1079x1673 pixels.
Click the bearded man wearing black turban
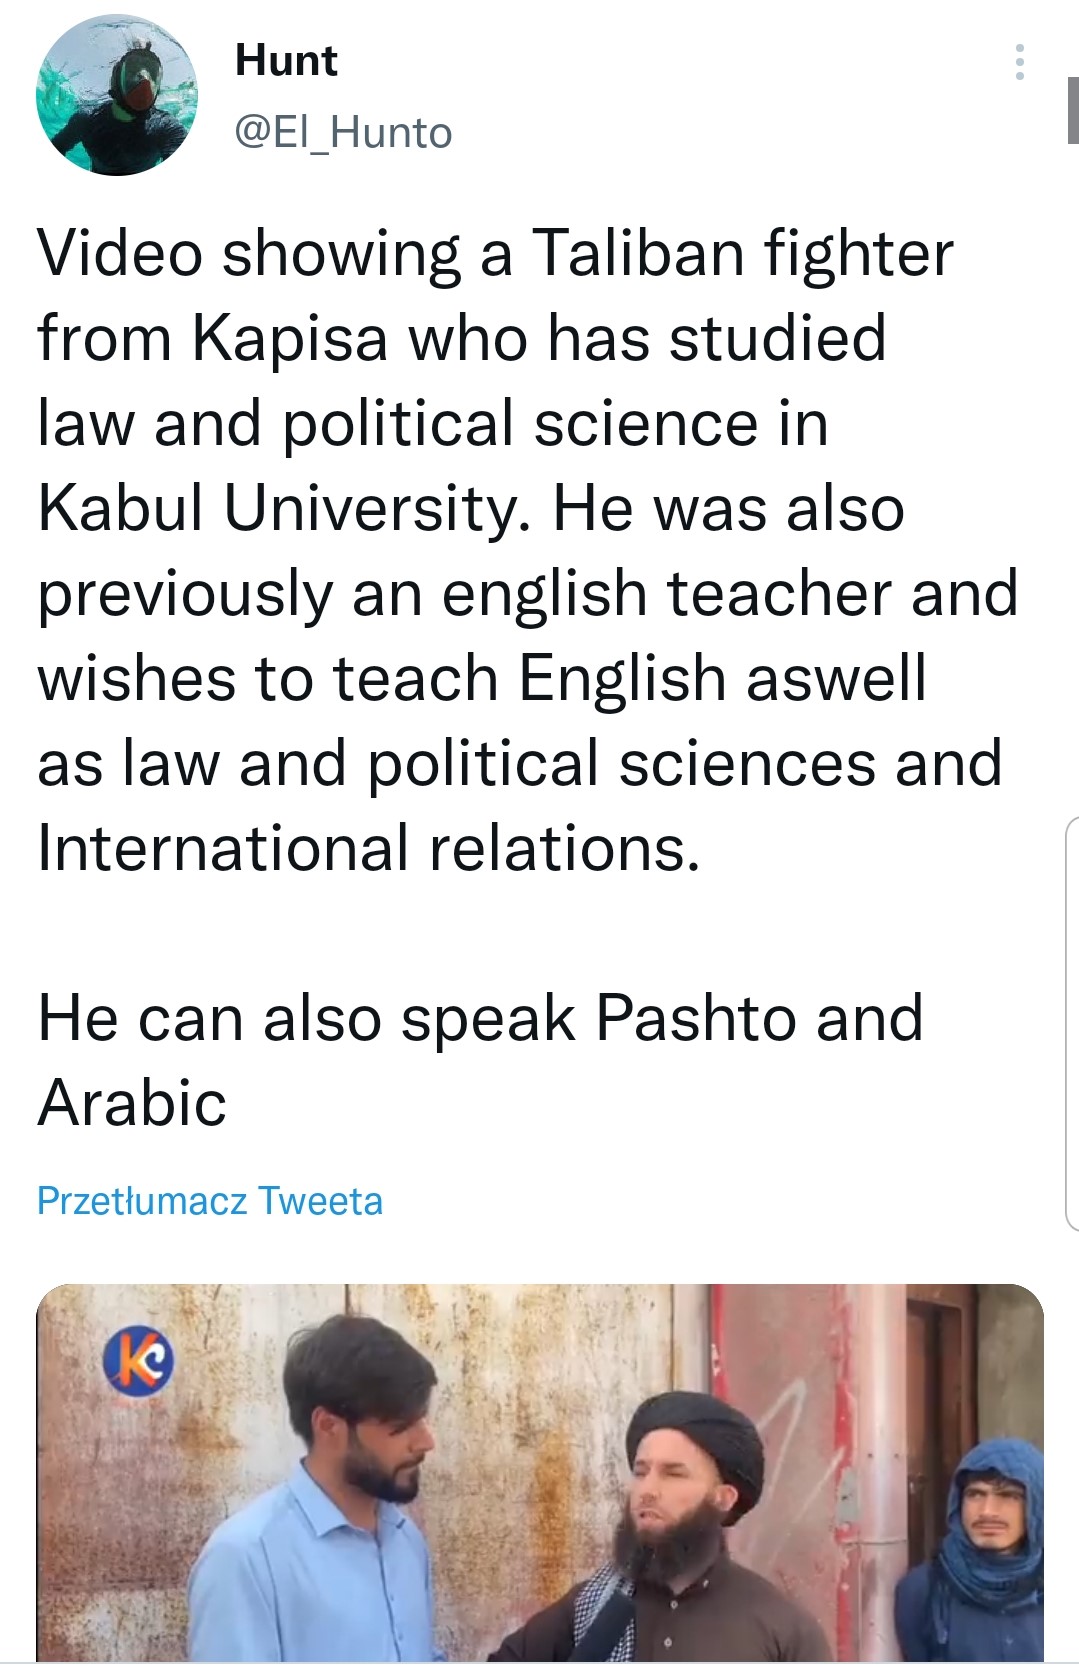click(680, 1520)
